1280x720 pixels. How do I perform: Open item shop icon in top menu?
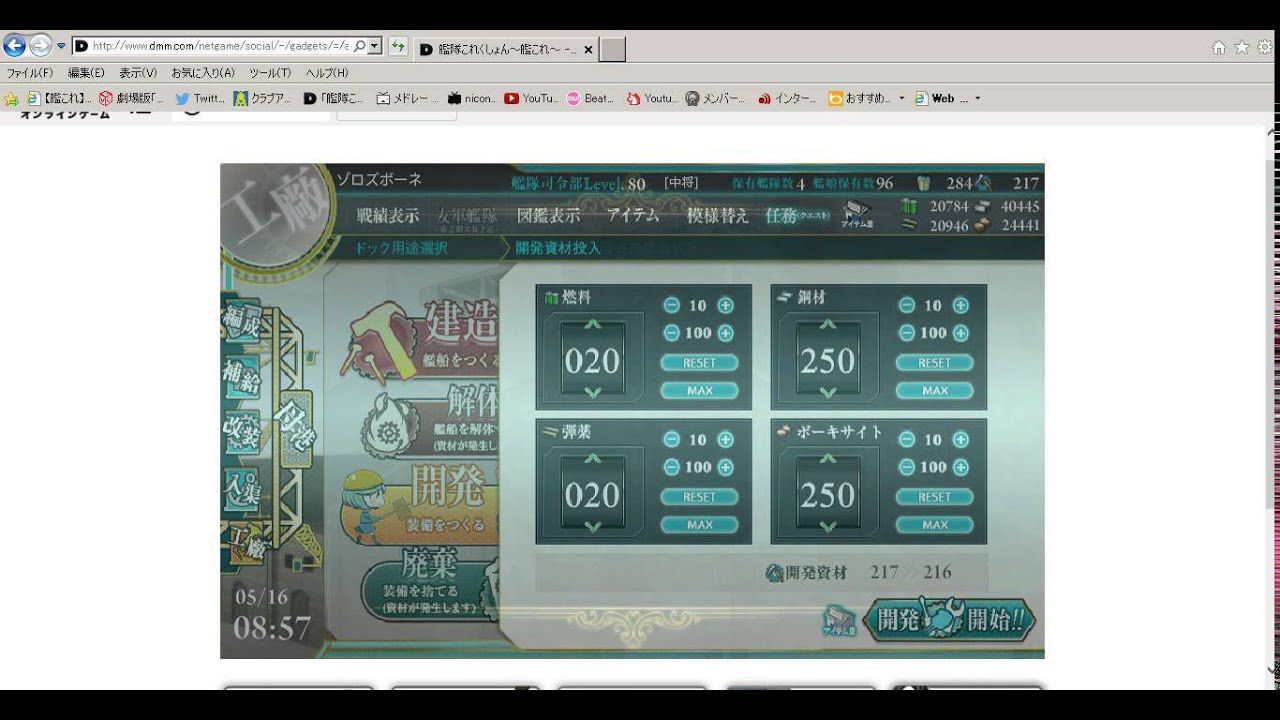[856, 213]
